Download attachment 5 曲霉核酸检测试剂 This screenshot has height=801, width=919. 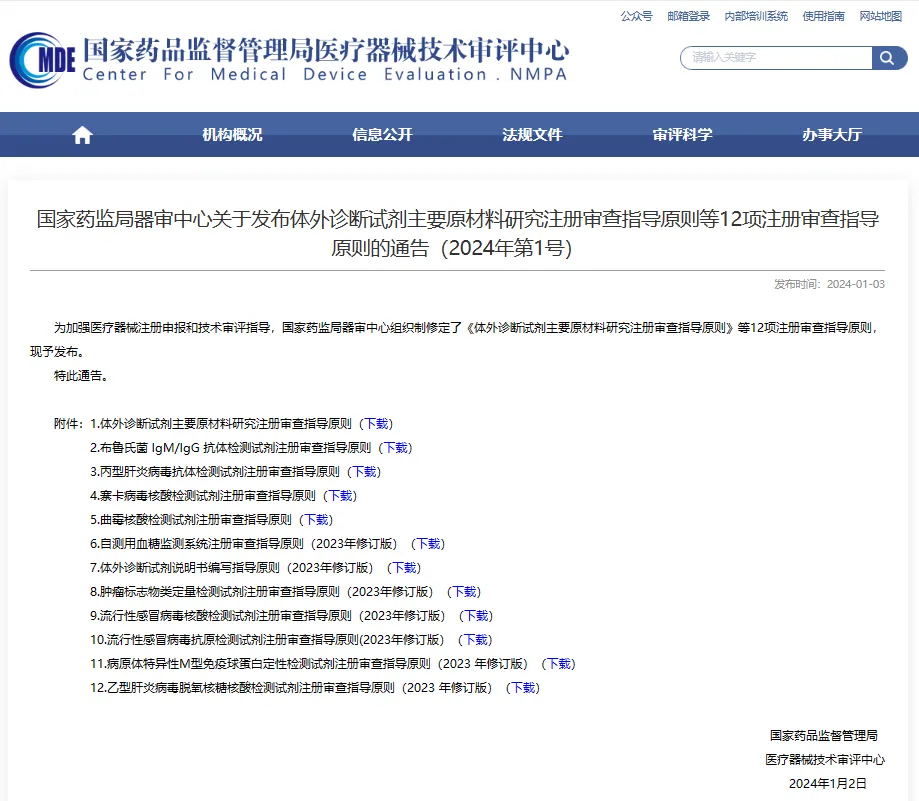316,520
